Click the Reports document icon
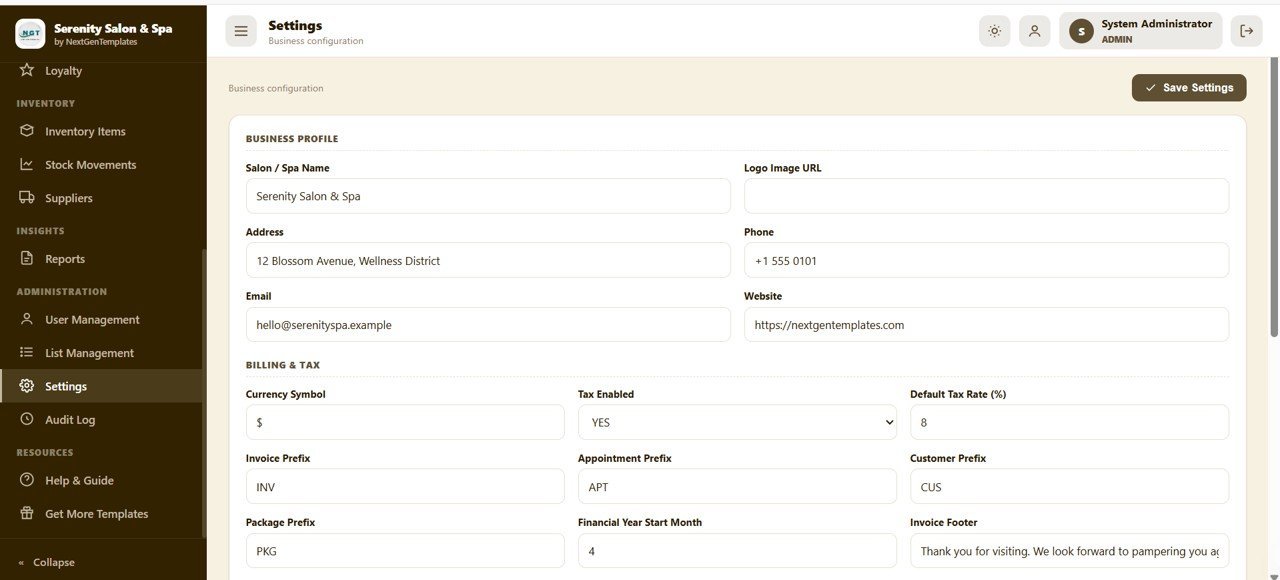The width and height of the screenshot is (1280, 580). click(27, 258)
